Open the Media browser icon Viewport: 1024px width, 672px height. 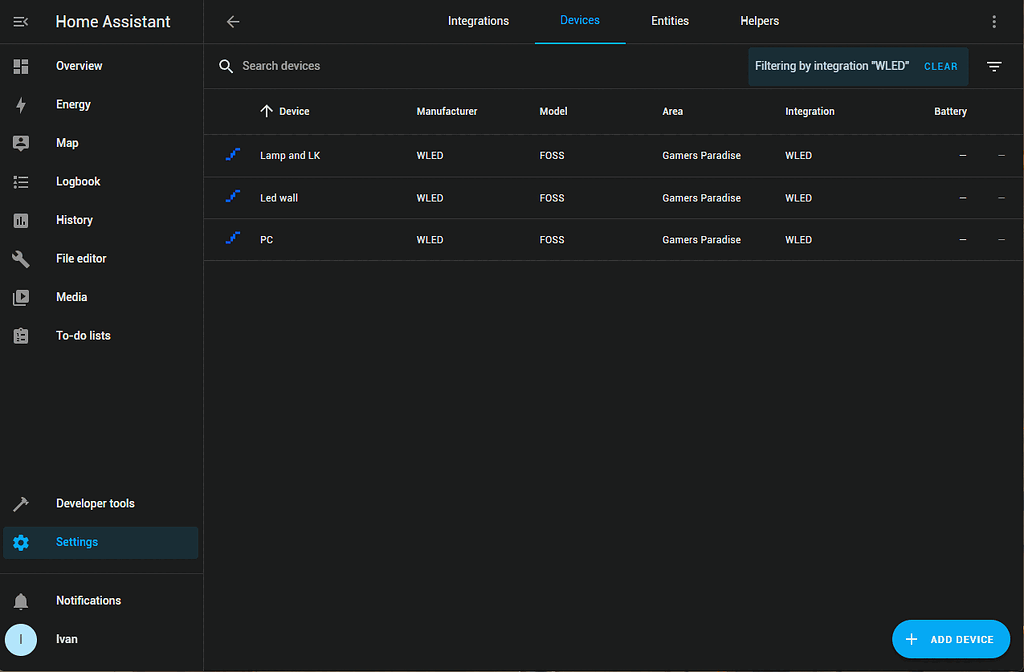(20, 296)
